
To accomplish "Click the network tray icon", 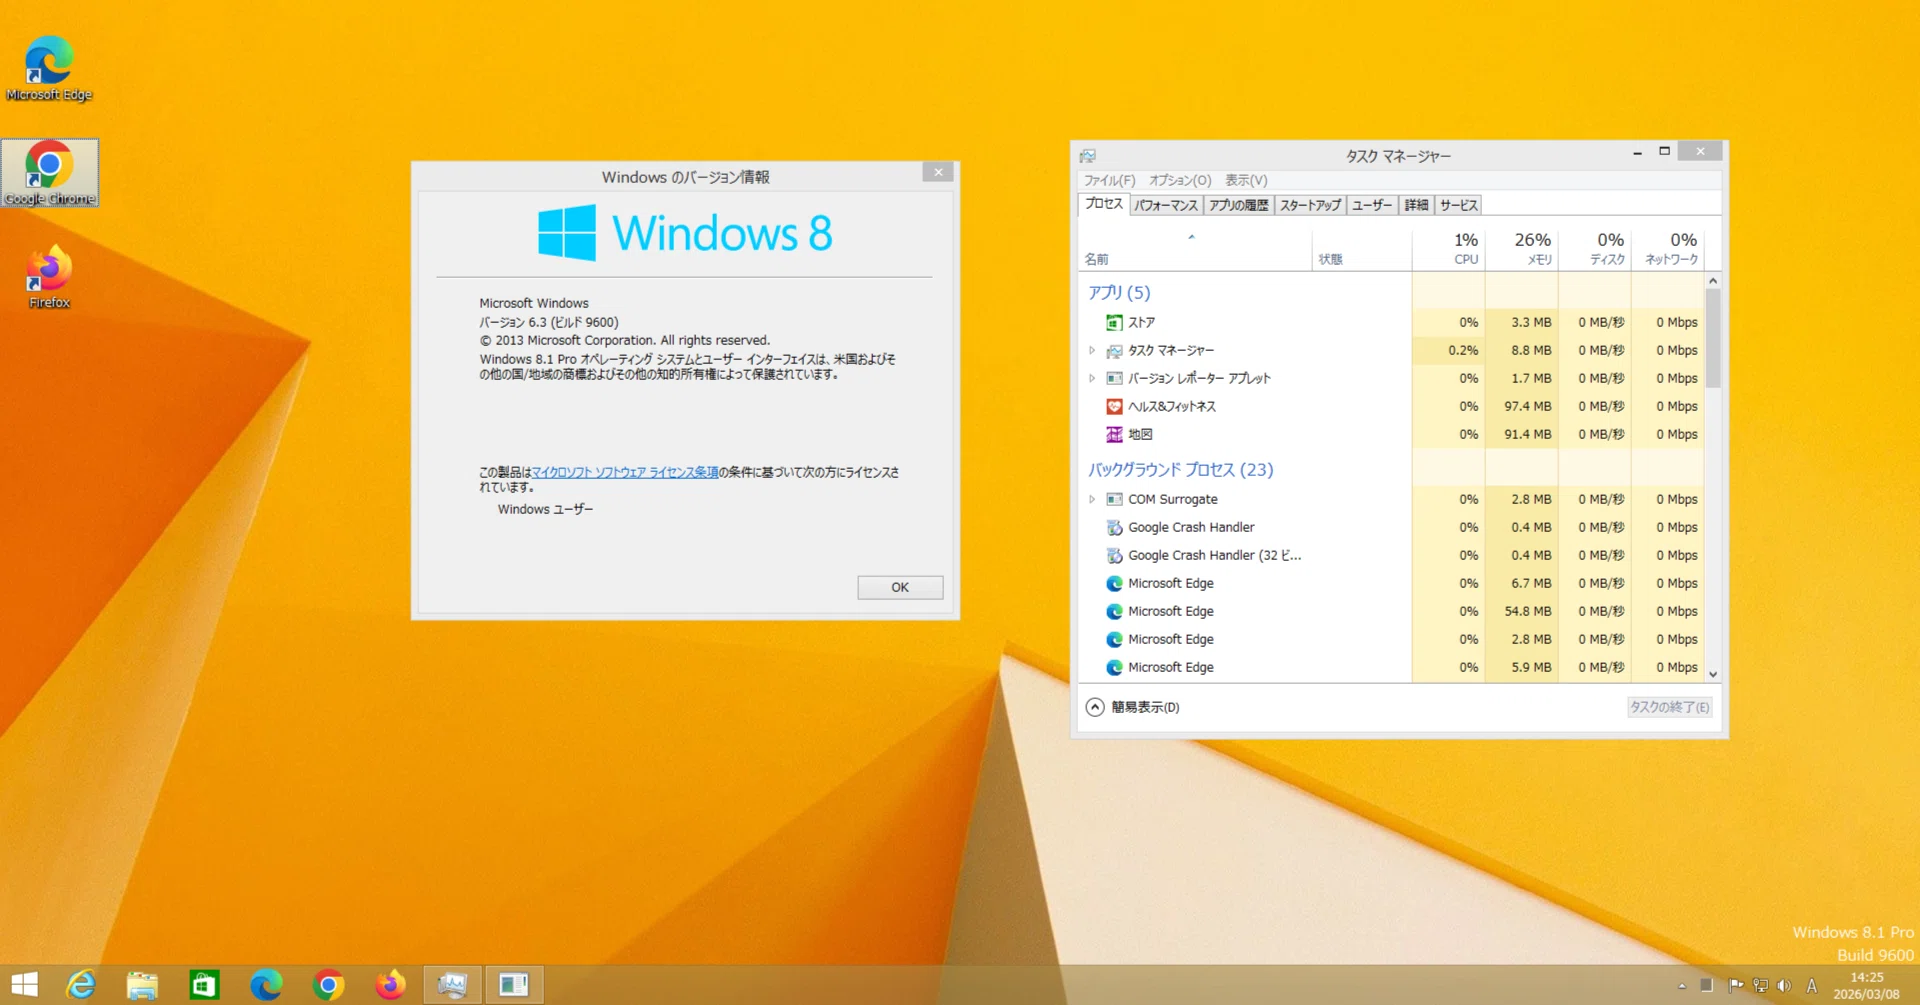I will tap(1760, 985).
